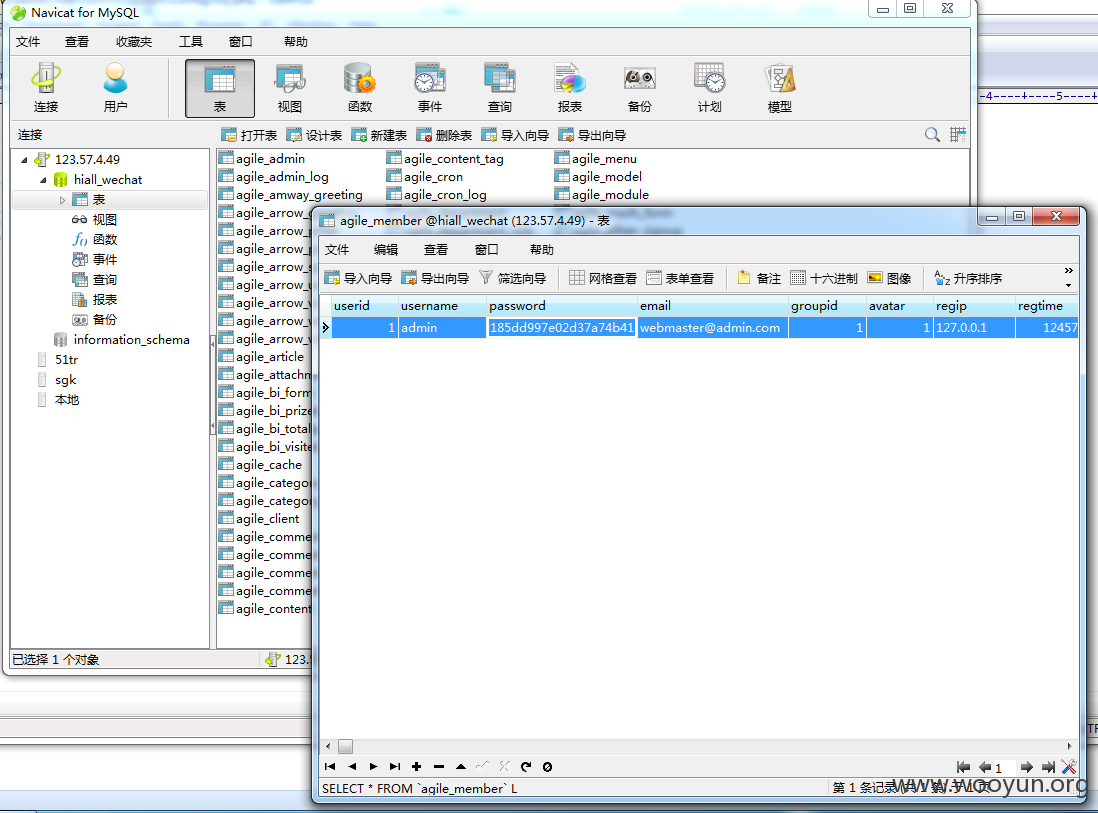
Task: Select 备份 in the connection tree
Action: tap(104, 319)
